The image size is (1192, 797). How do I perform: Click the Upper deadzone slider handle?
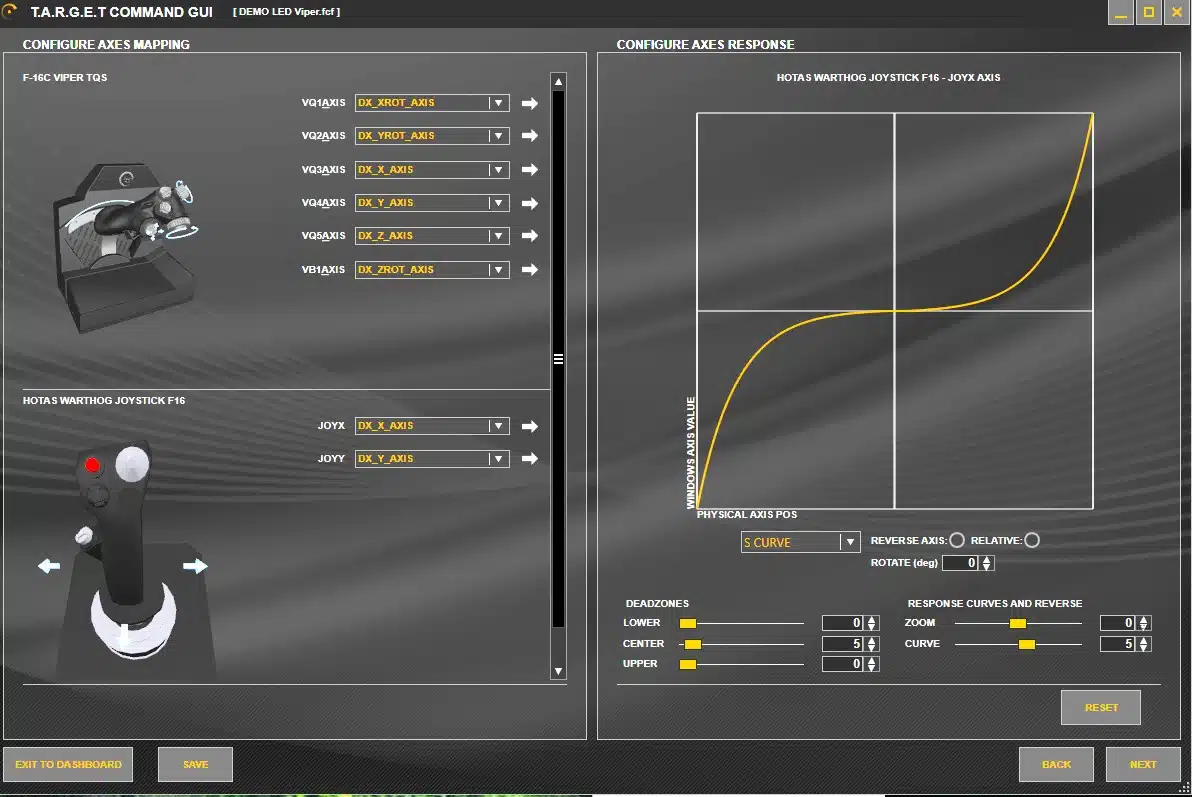[x=688, y=664]
